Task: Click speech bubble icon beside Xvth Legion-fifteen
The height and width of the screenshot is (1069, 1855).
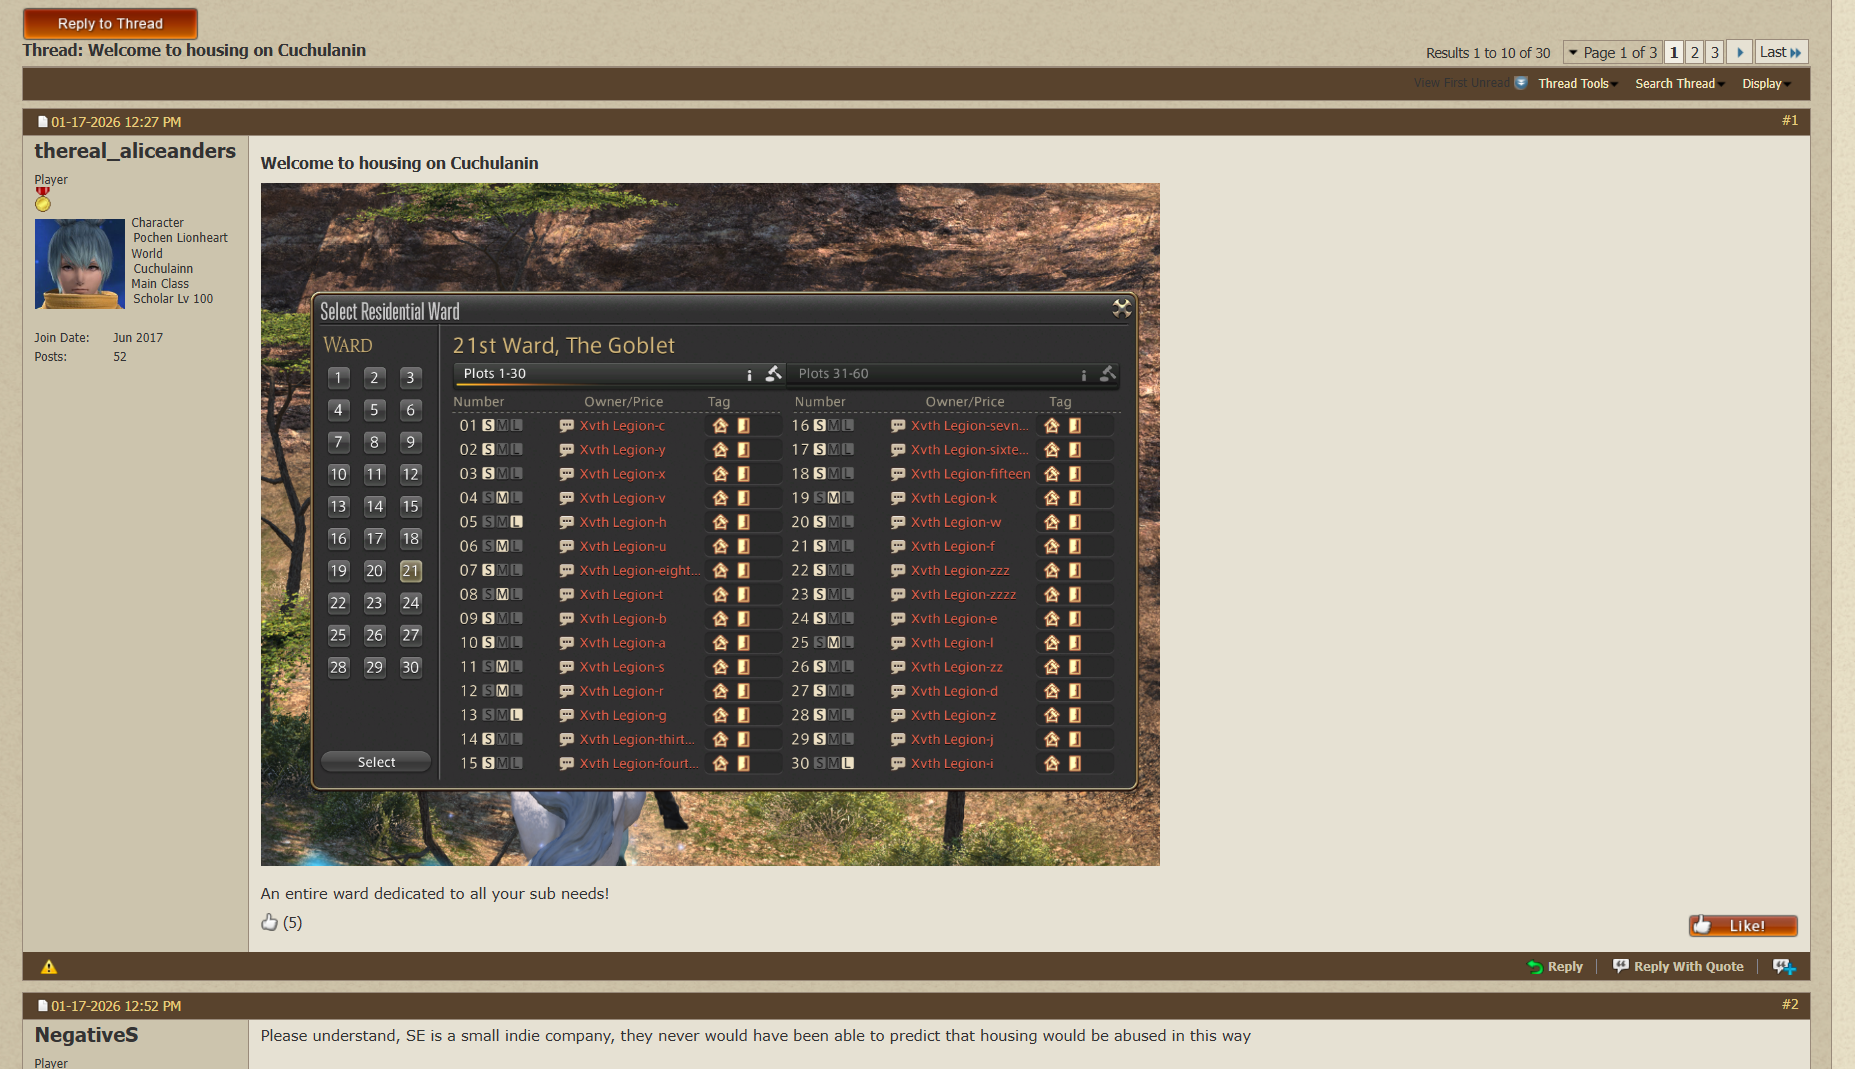Action: tap(898, 474)
